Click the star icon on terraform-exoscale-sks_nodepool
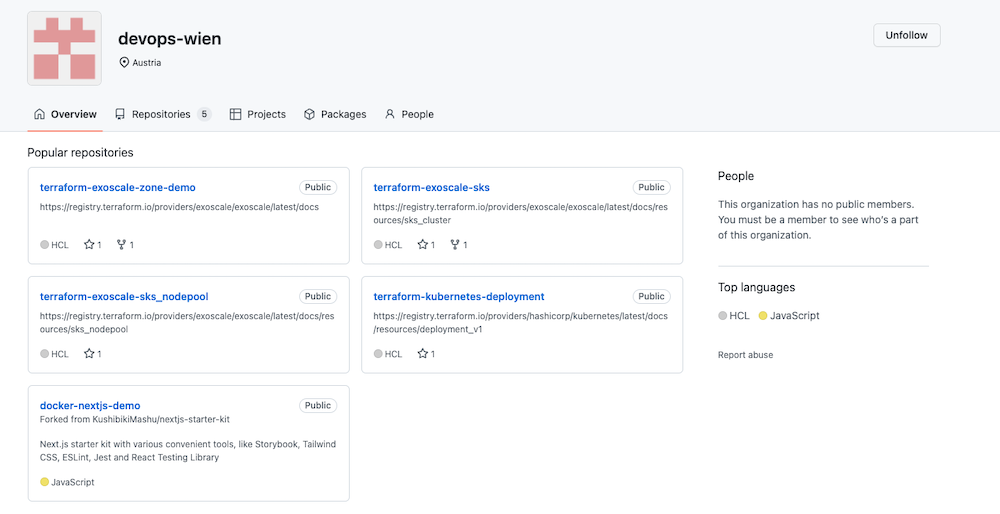Image resolution: width=1000 pixels, height=514 pixels. click(x=89, y=353)
